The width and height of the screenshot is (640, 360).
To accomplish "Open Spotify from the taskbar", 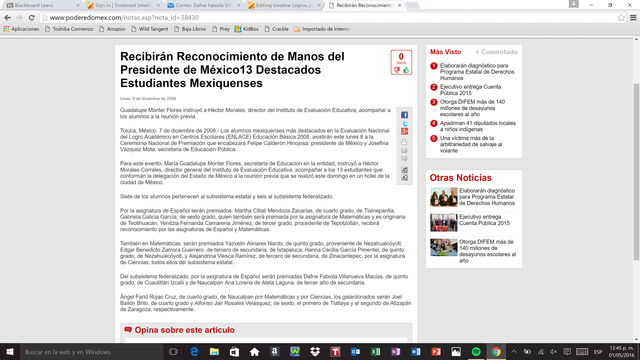I will [x=476, y=352].
